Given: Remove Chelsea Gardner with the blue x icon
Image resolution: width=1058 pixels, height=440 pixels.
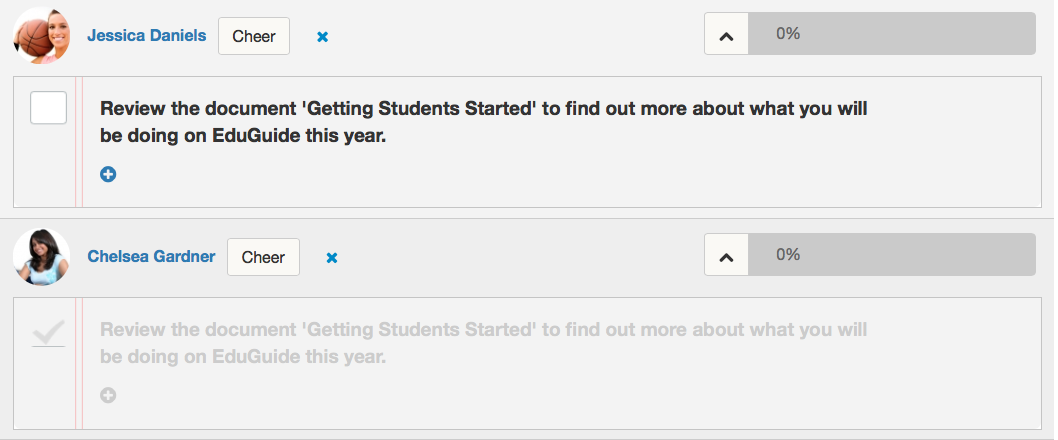Looking at the screenshot, I should [x=332, y=258].
